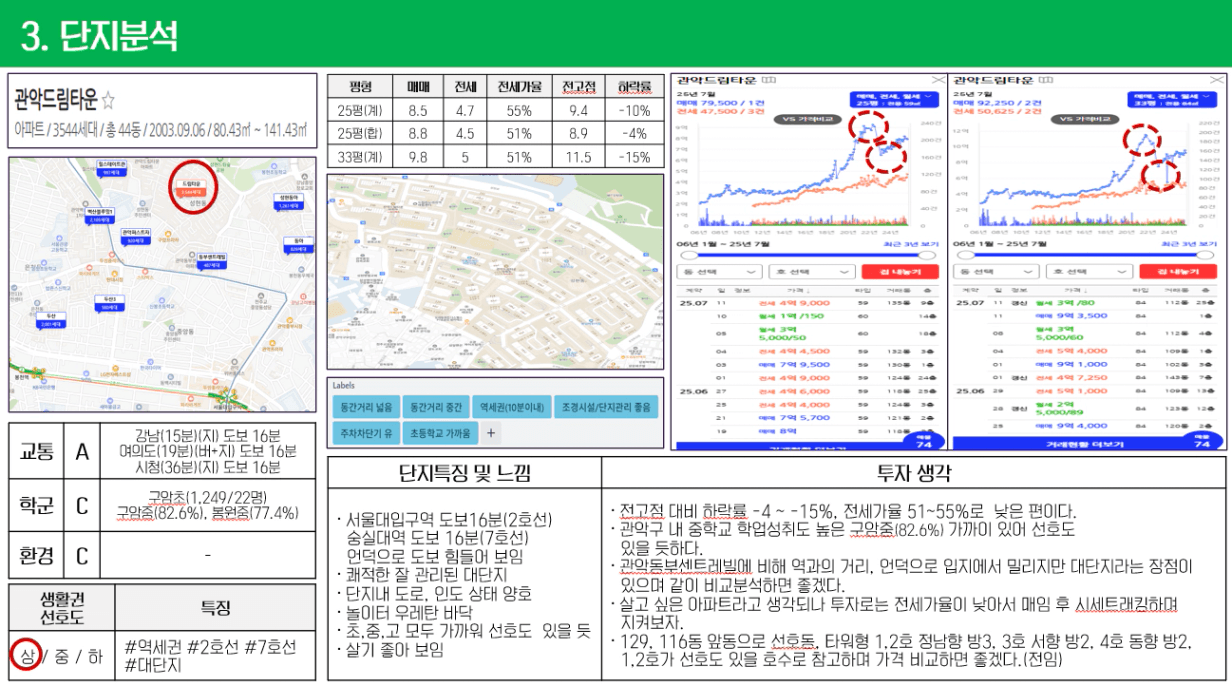Click the 33평(계) row label

(360, 156)
